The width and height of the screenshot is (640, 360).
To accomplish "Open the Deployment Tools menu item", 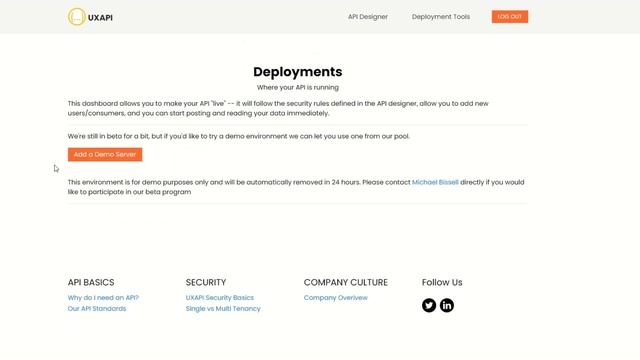I will pyautogui.click(x=441, y=17).
